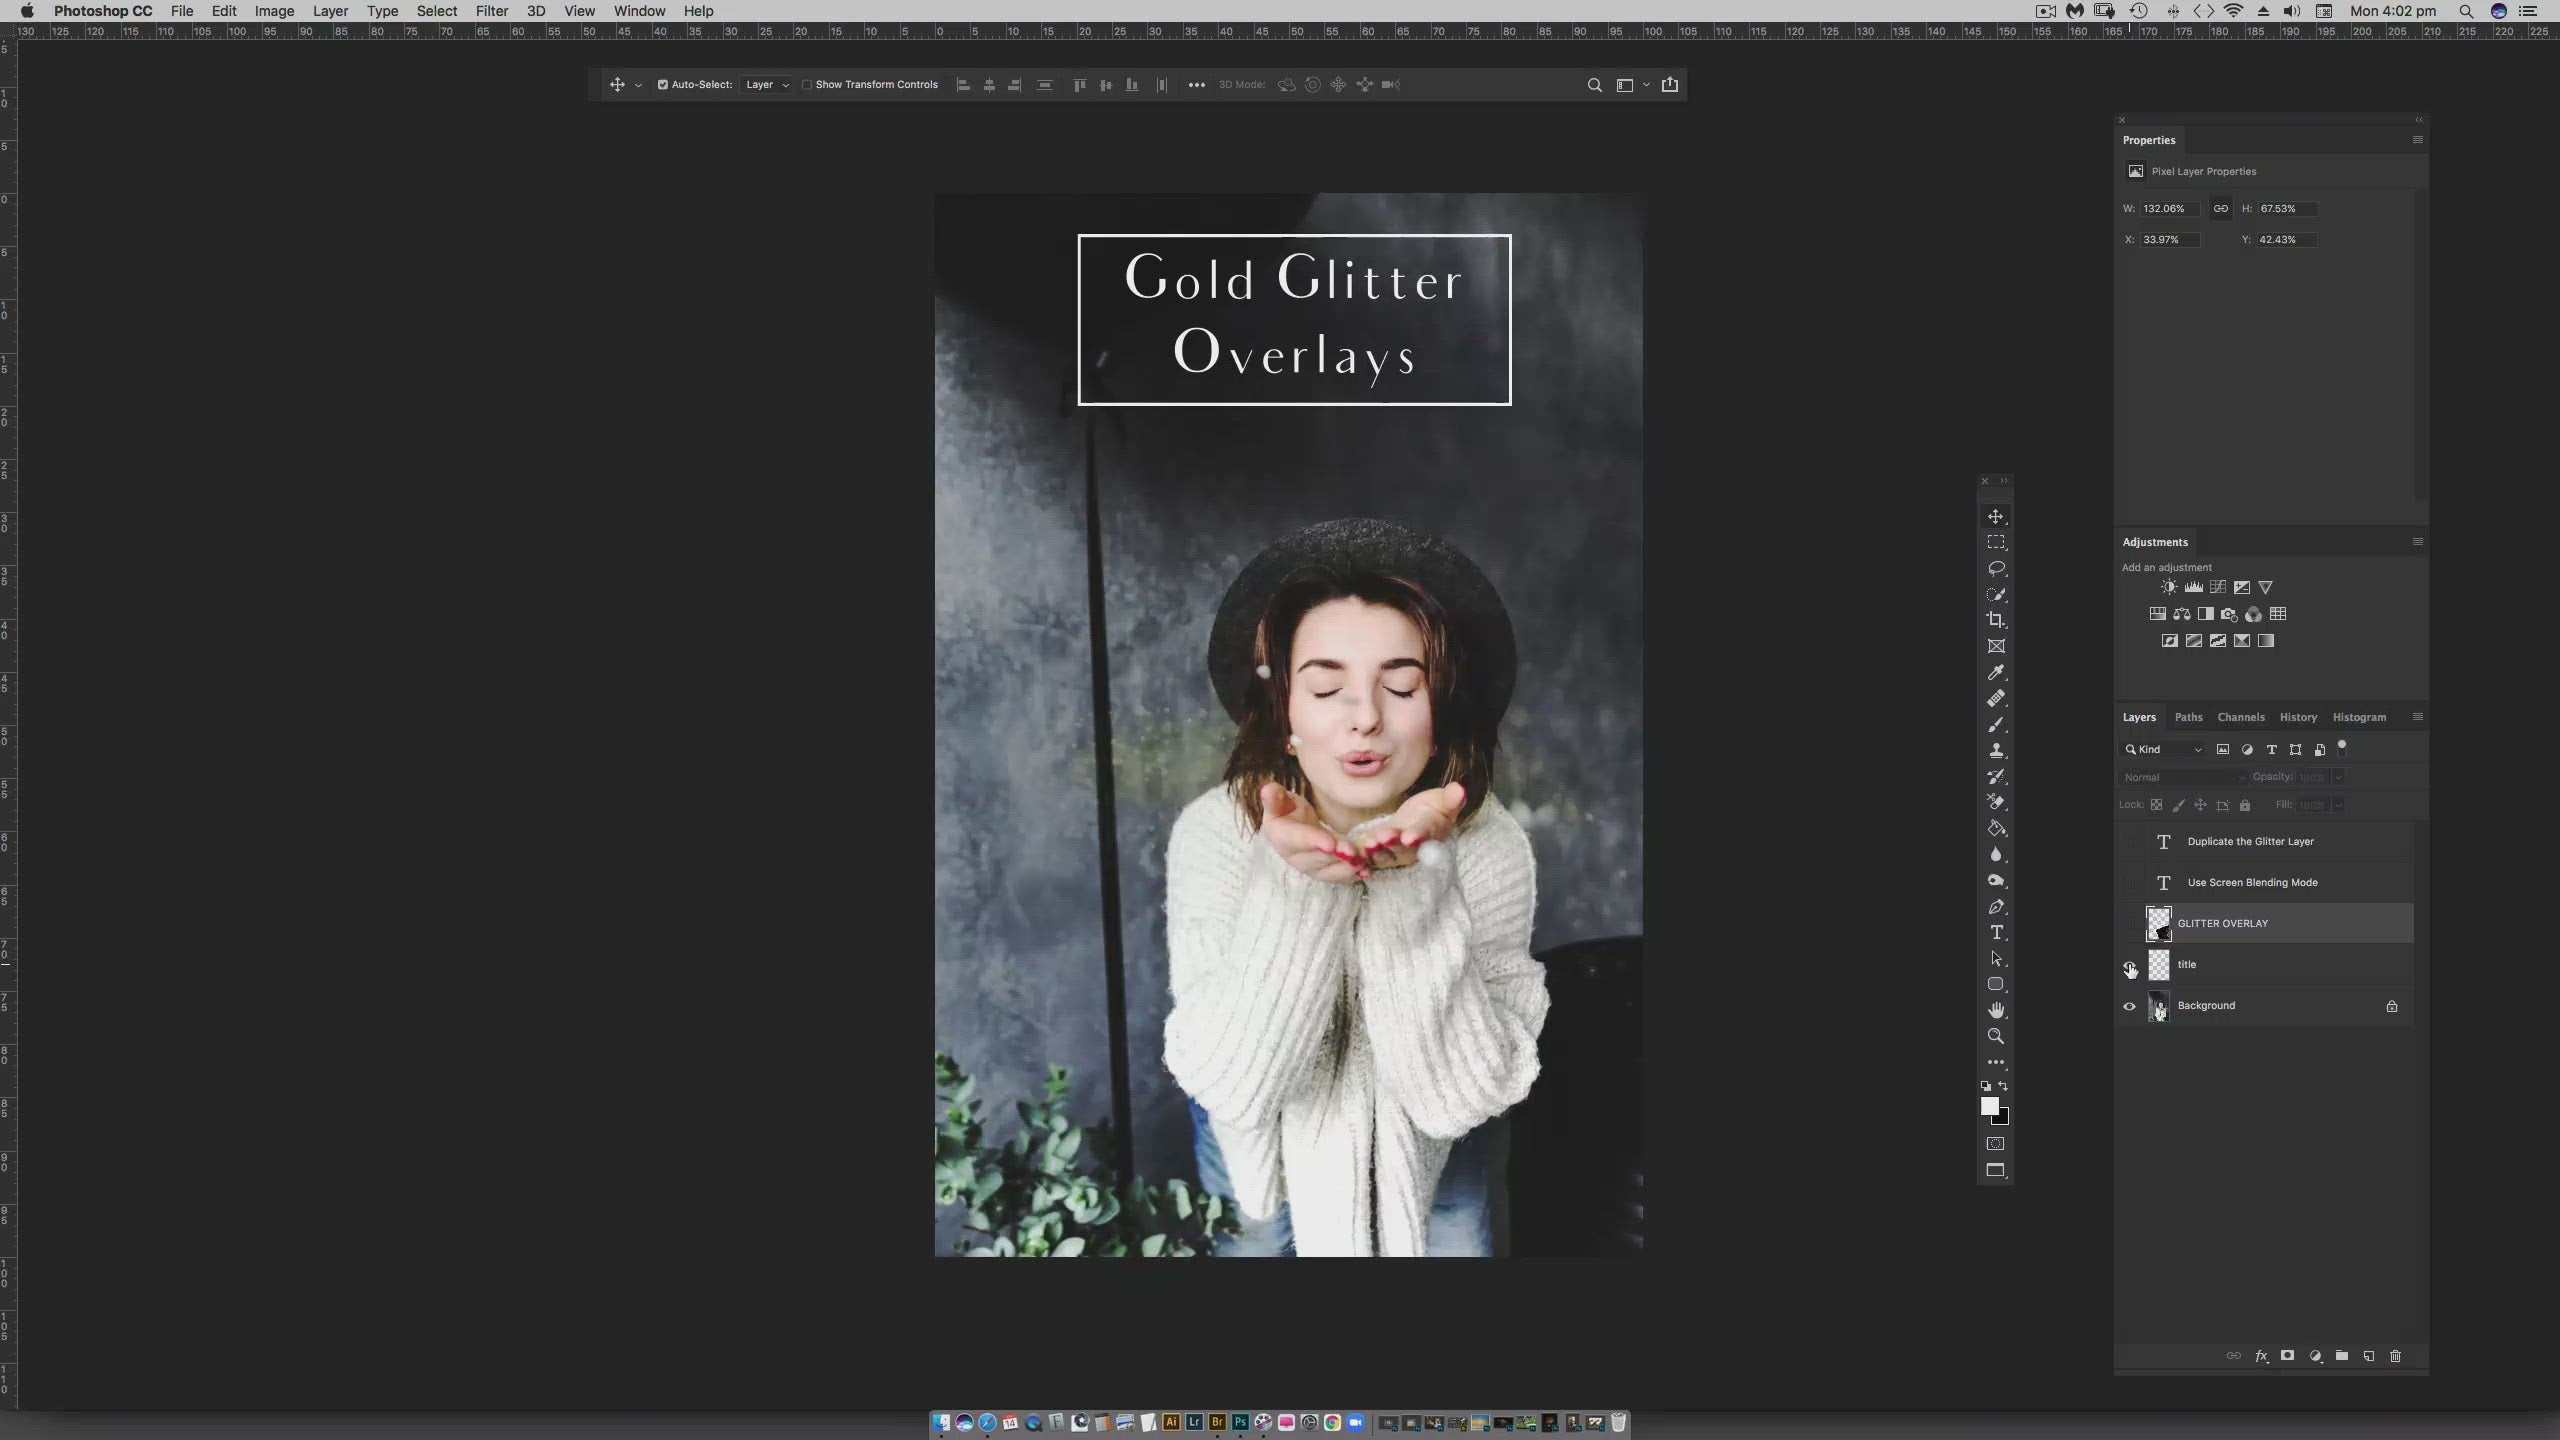Switch to the Channels tab
The height and width of the screenshot is (1440, 2560).
pos(2240,717)
